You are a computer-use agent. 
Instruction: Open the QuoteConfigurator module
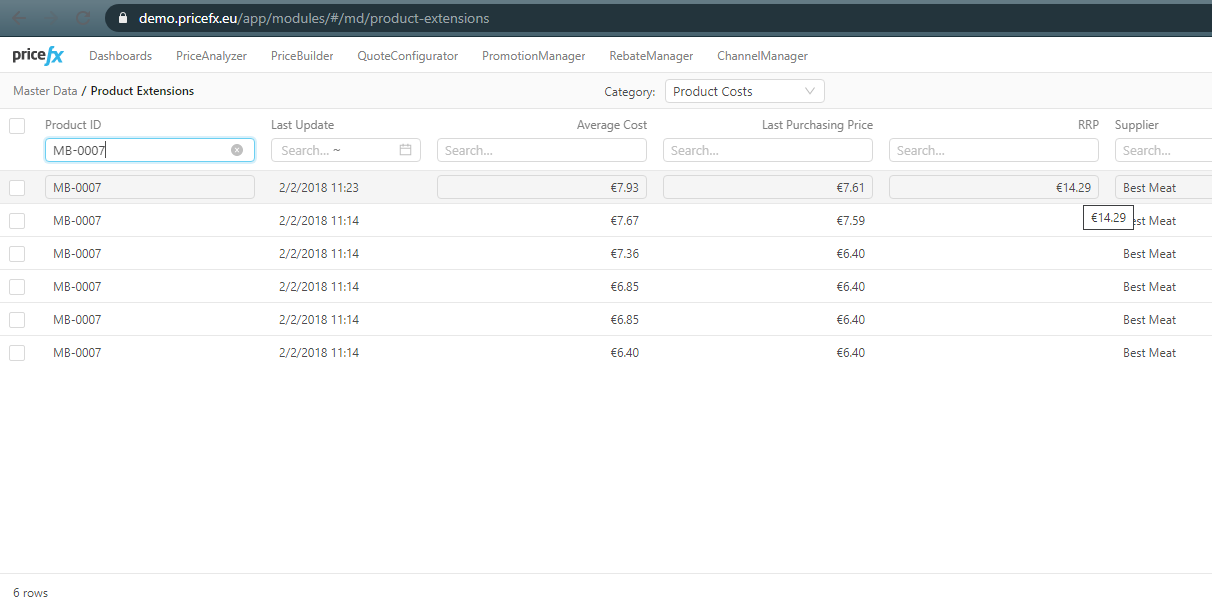tap(407, 56)
